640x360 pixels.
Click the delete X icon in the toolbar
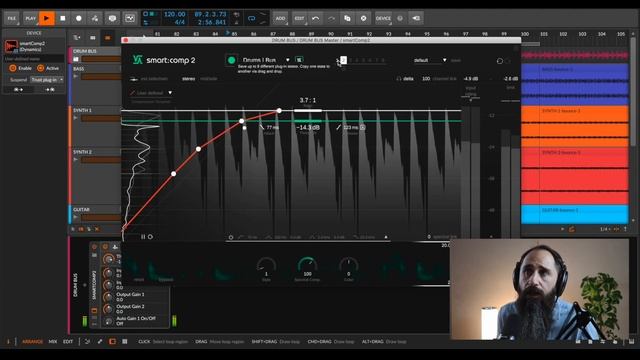coord(363,18)
